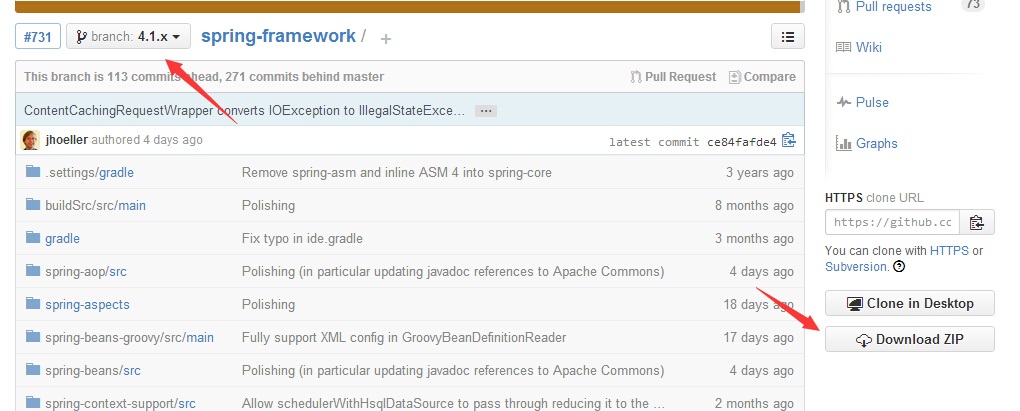Click the Wiki book icon
This screenshot has width=1020, height=411.
(844, 47)
